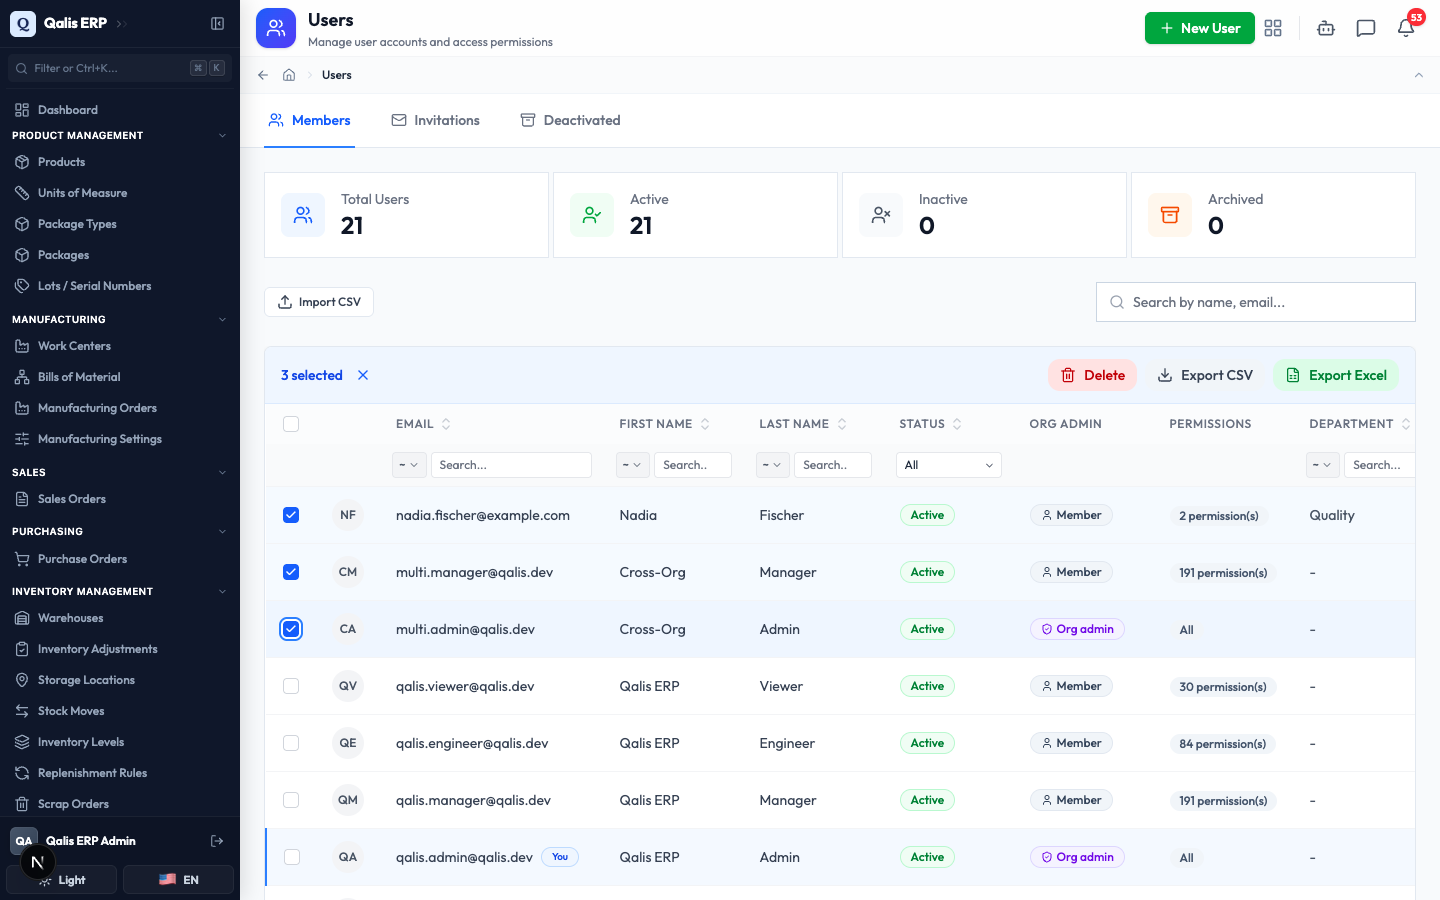
Task: Click Import CSV button
Action: (x=319, y=302)
